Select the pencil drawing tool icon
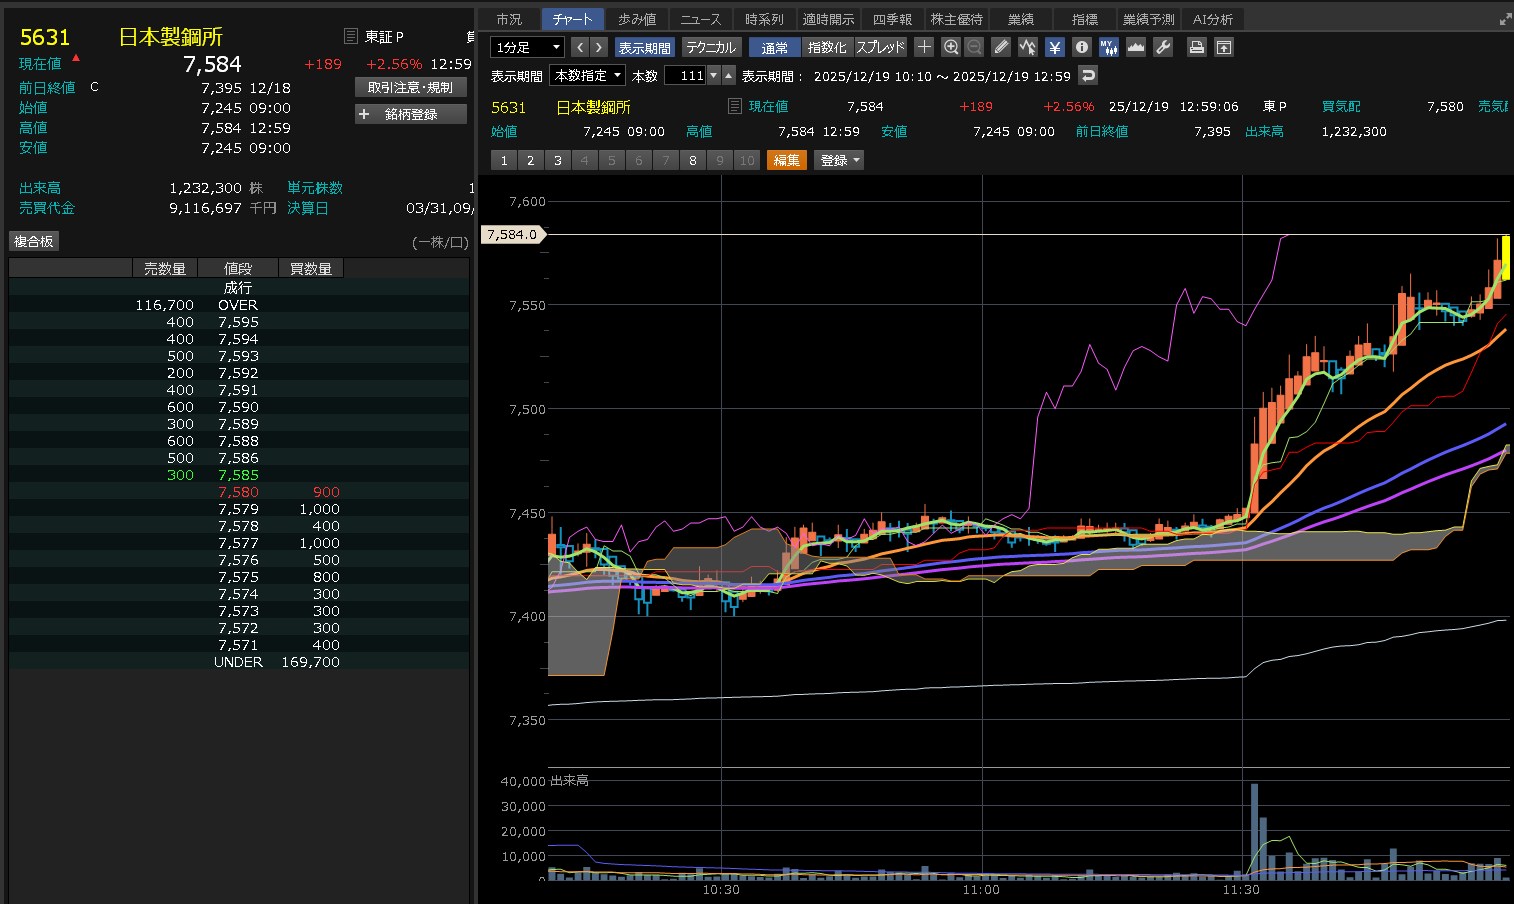The width and height of the screenshot is (1514, 904). 1001,47
